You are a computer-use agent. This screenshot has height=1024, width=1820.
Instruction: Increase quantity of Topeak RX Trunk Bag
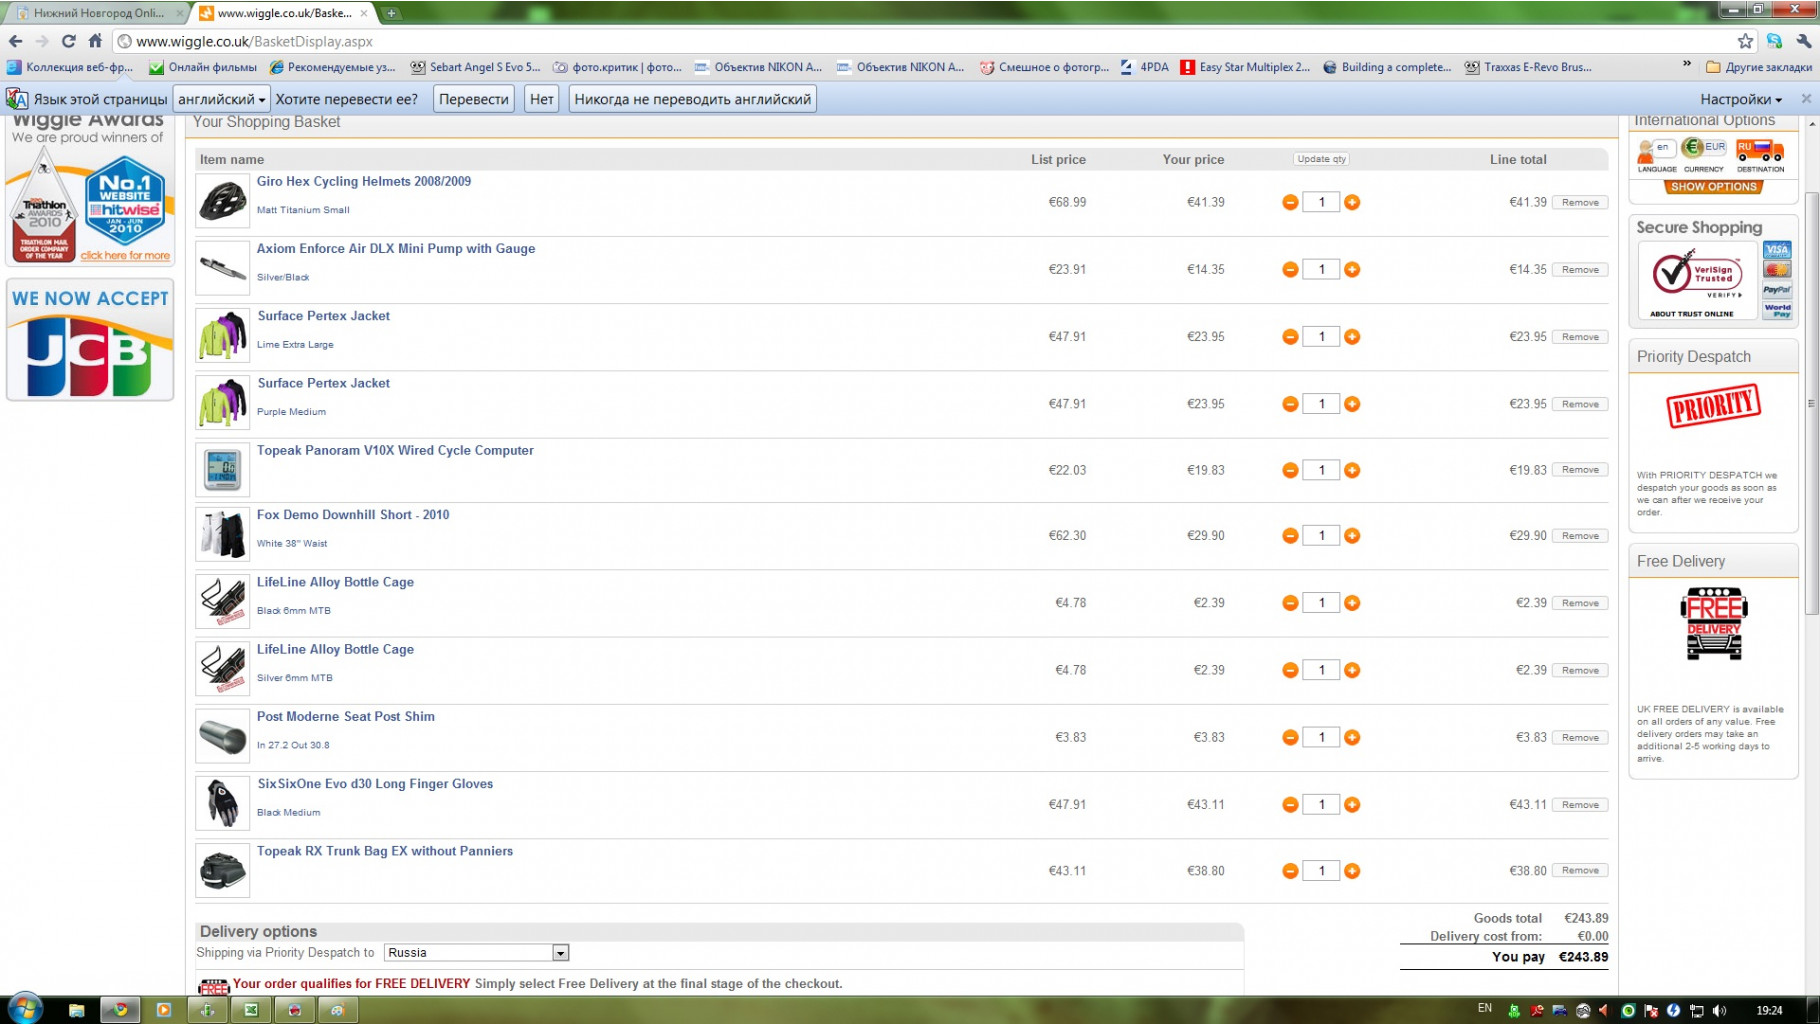click(x=1352, y=871)
